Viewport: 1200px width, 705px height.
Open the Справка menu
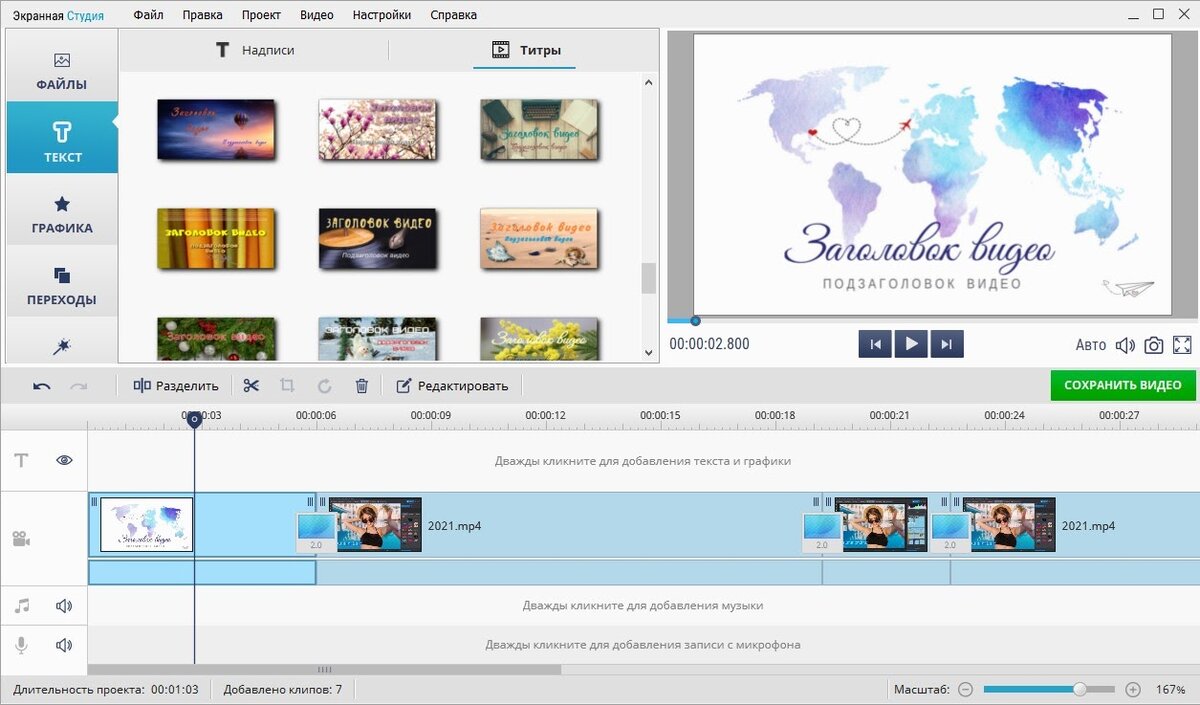(x=453, y=15)
